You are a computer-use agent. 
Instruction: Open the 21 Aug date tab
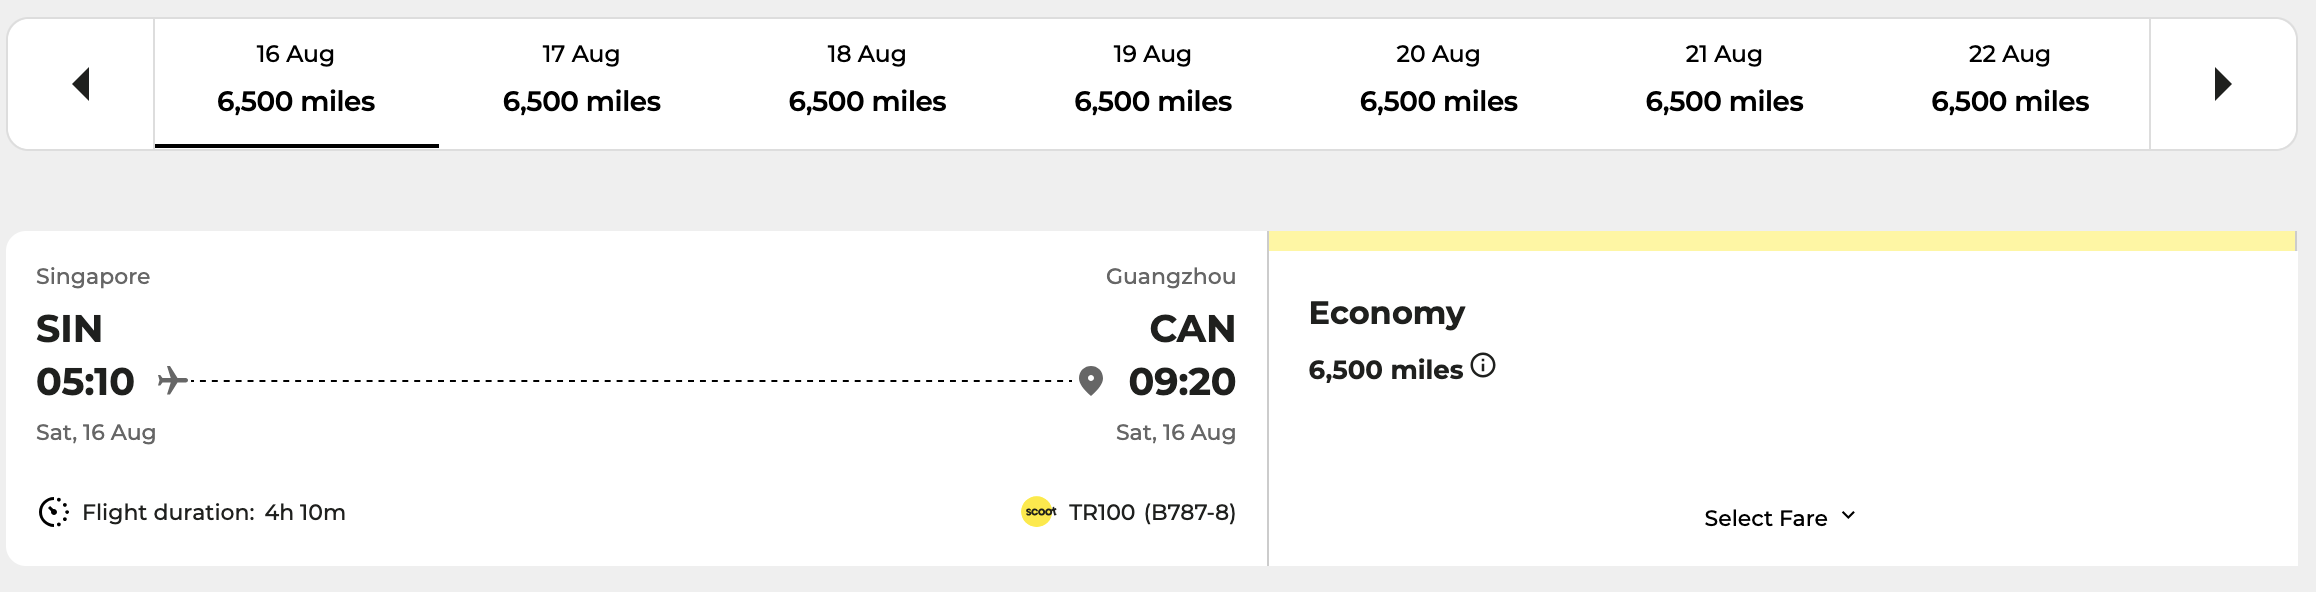[1725, 84]
